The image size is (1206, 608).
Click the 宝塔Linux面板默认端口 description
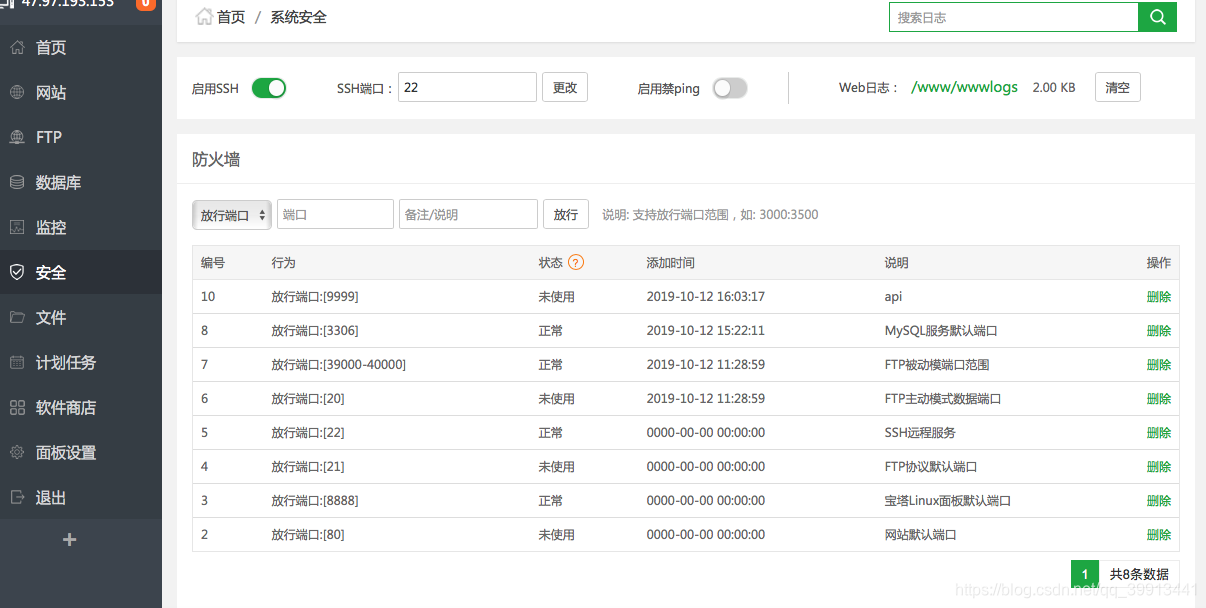pos(948,501)
